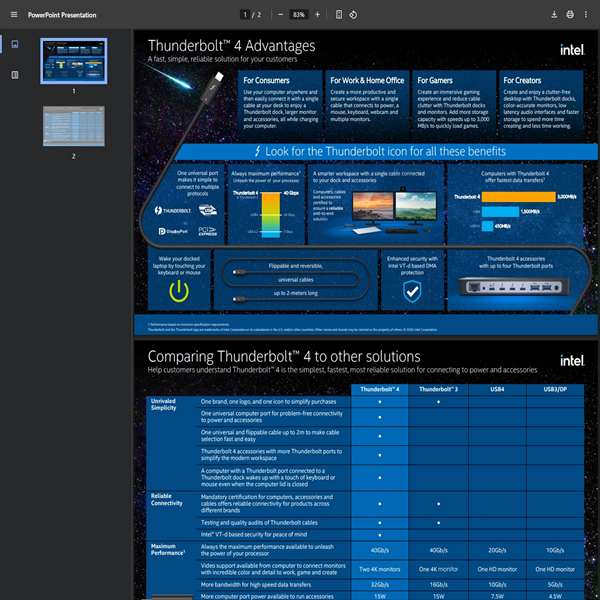Click the 'Thunderbolt 4' column header
Screen dimensions: 600x600
(380, 389)
